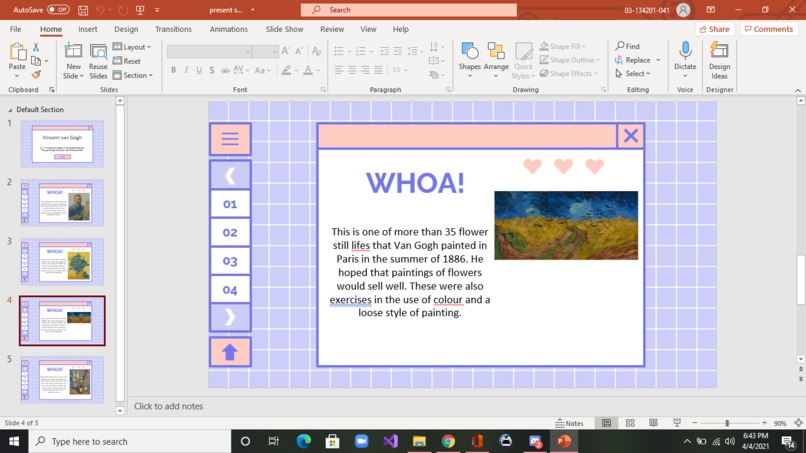
Task: Click the font color swatch button
Action: 308,70
